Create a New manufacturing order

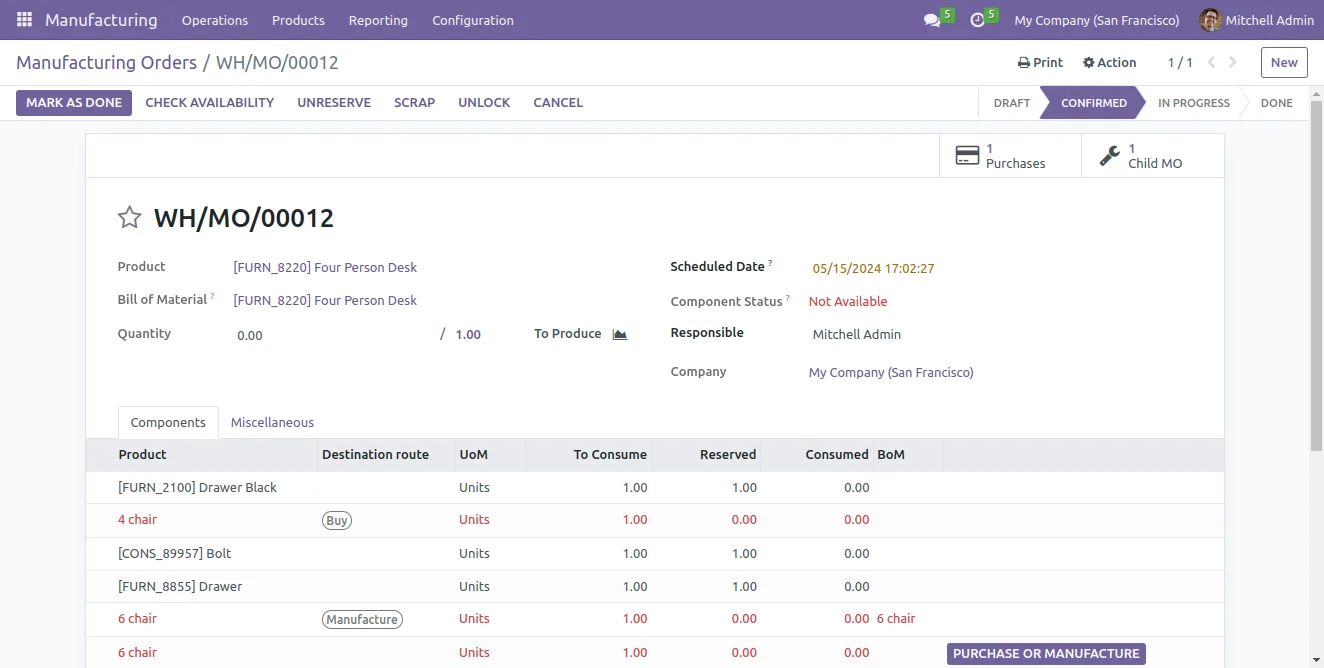[1284, 62]
